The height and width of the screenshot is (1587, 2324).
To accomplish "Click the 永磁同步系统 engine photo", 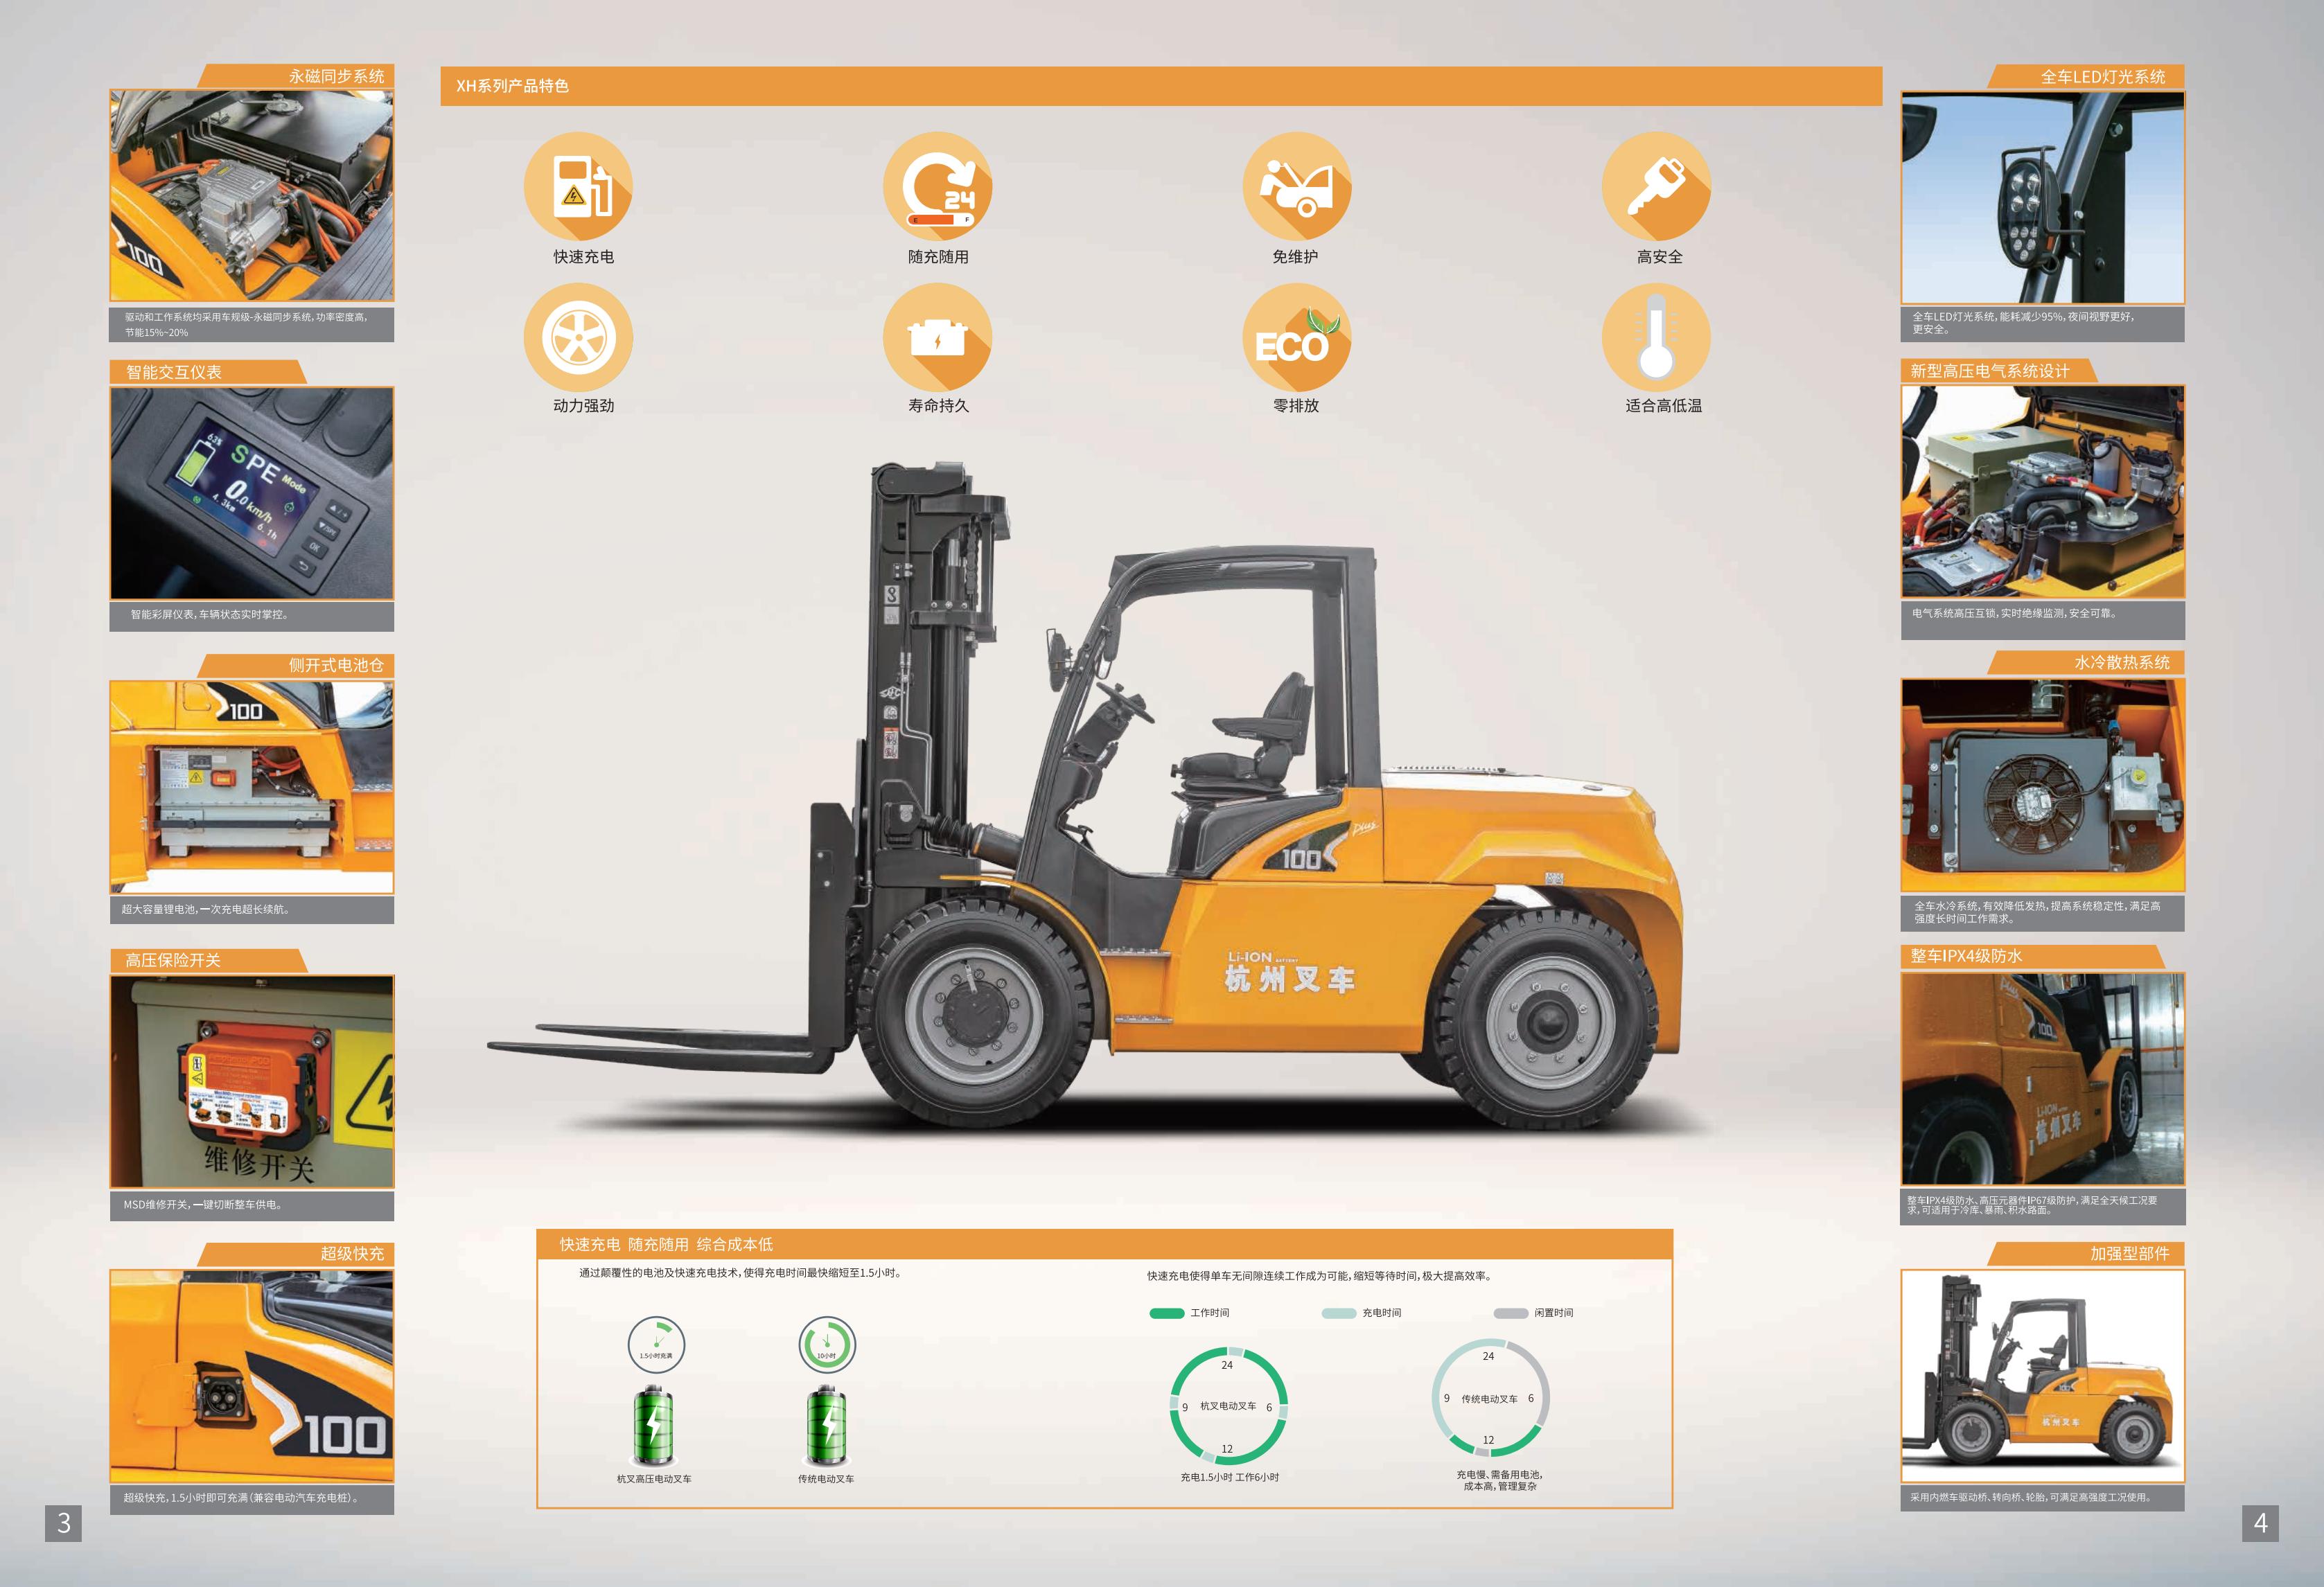I will [x=251, y=195].
